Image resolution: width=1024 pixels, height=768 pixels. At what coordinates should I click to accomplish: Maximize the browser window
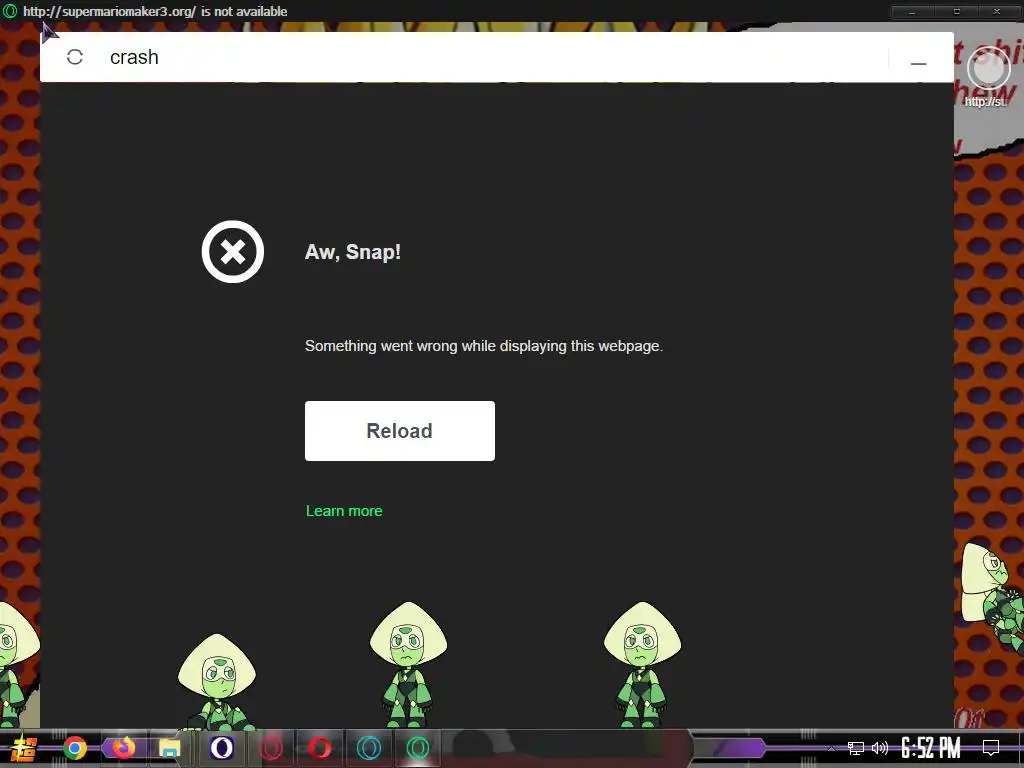point(957,11)
